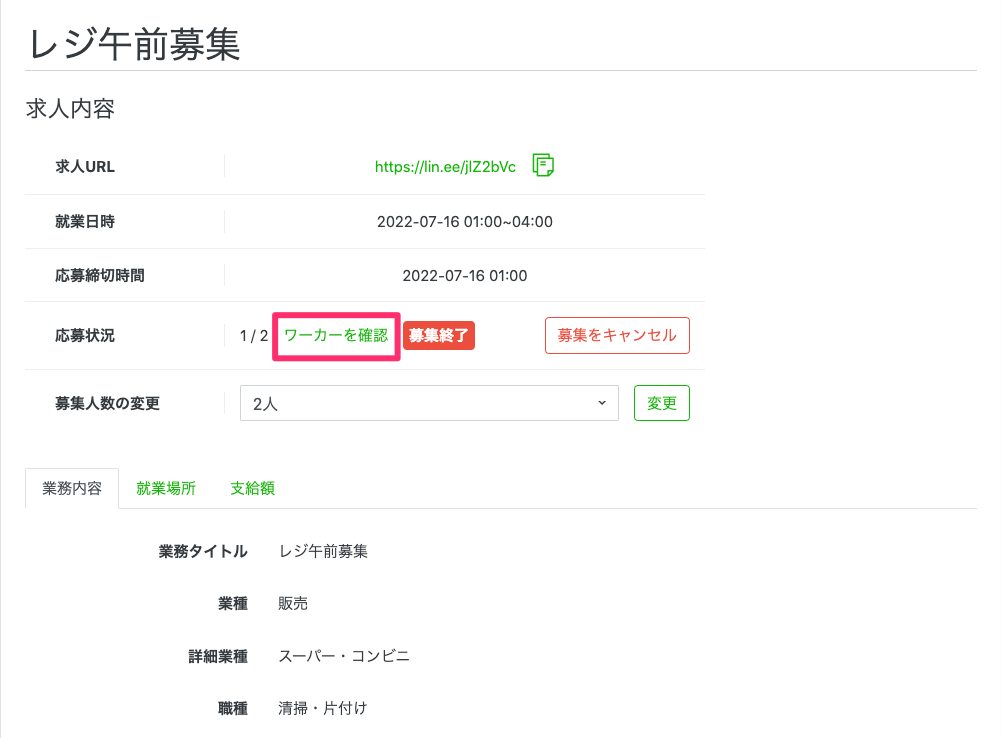Expand the 募集人数の変更 dropdown showing 2人
The height and width of the screenshot is (738, 1002).
(x=429, y=403)
